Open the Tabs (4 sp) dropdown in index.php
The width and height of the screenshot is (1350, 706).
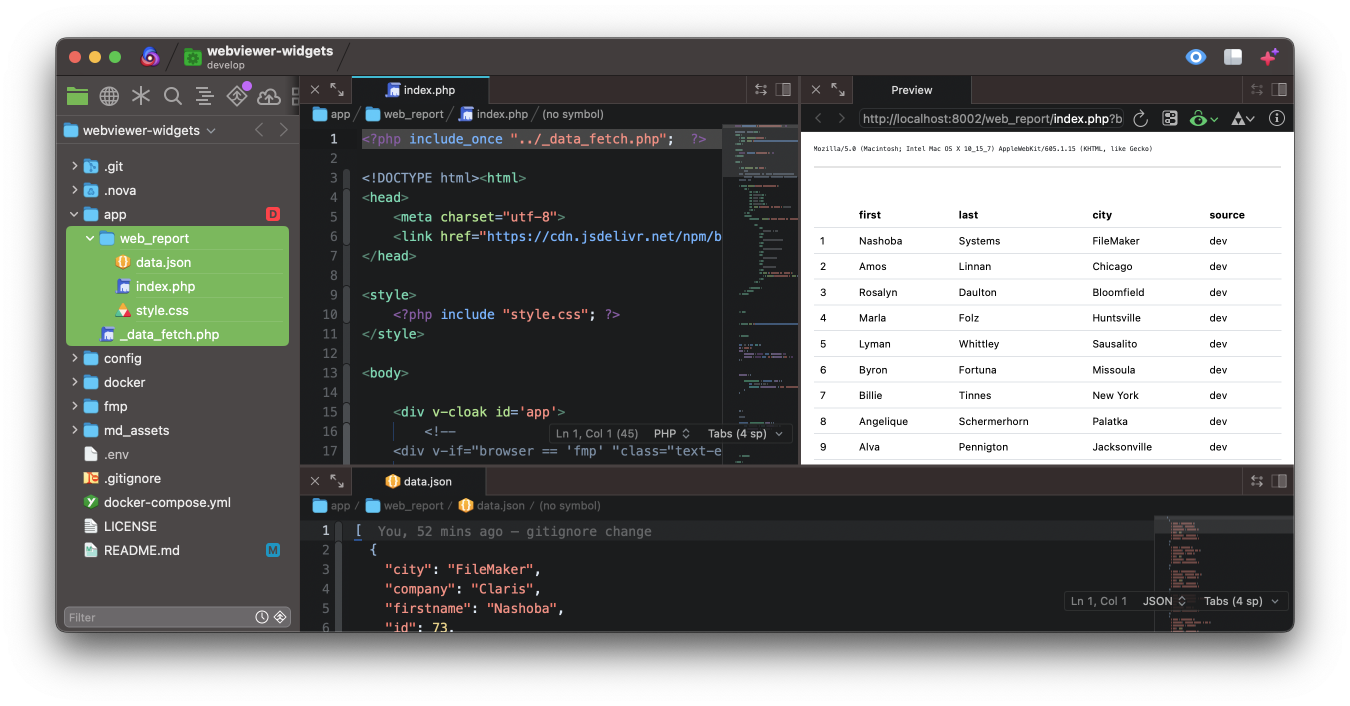tap(745, 434)
